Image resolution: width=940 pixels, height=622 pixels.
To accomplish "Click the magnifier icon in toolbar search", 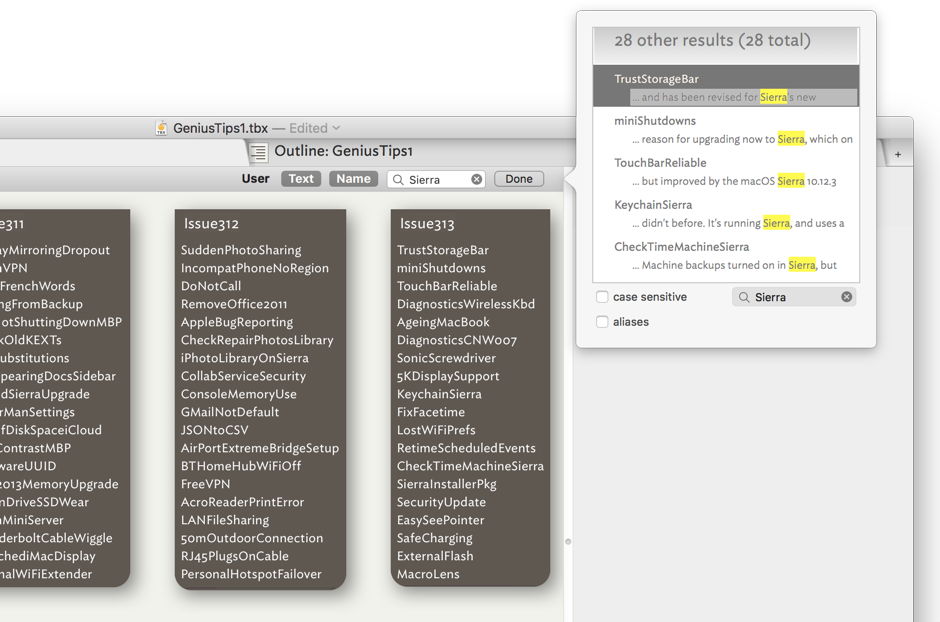I will pyautogui.click(x=398, y=180).
